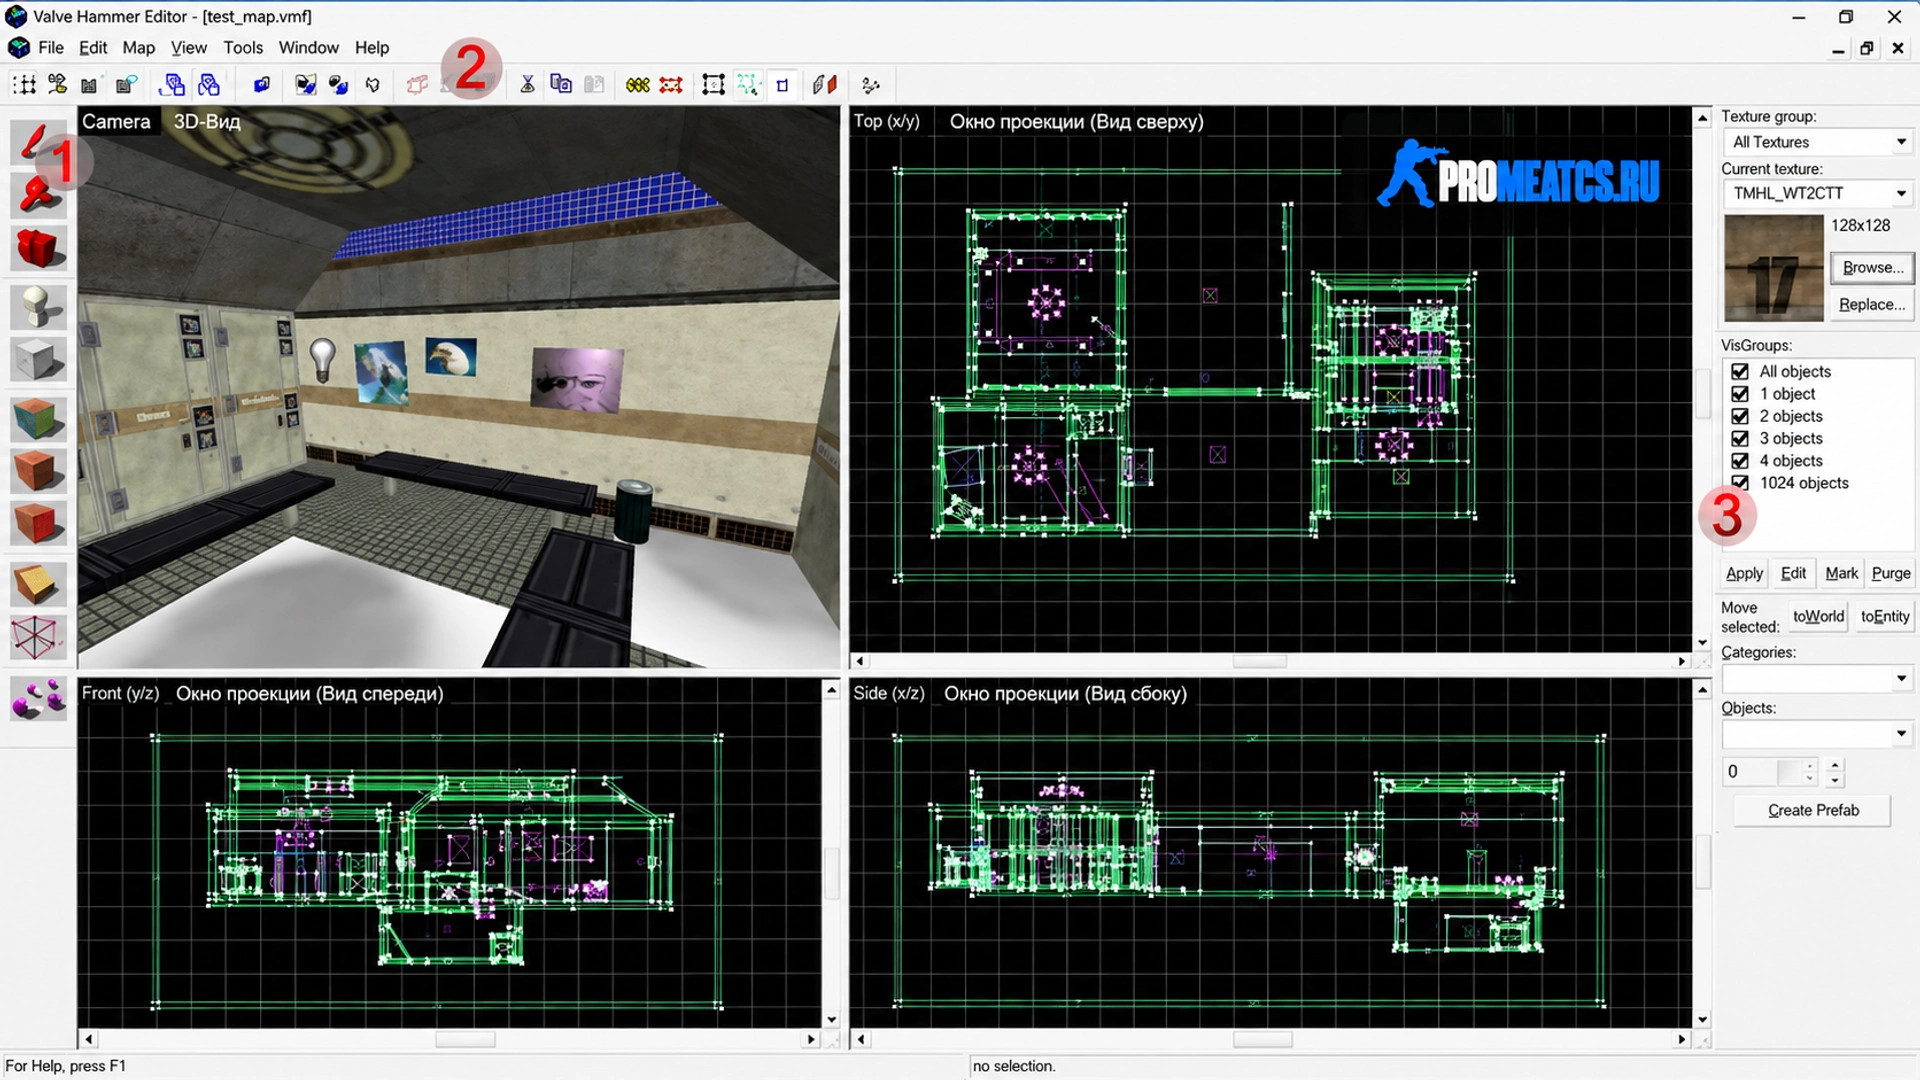
Task: Activate the red Camera tool
Action: (38, 247)
